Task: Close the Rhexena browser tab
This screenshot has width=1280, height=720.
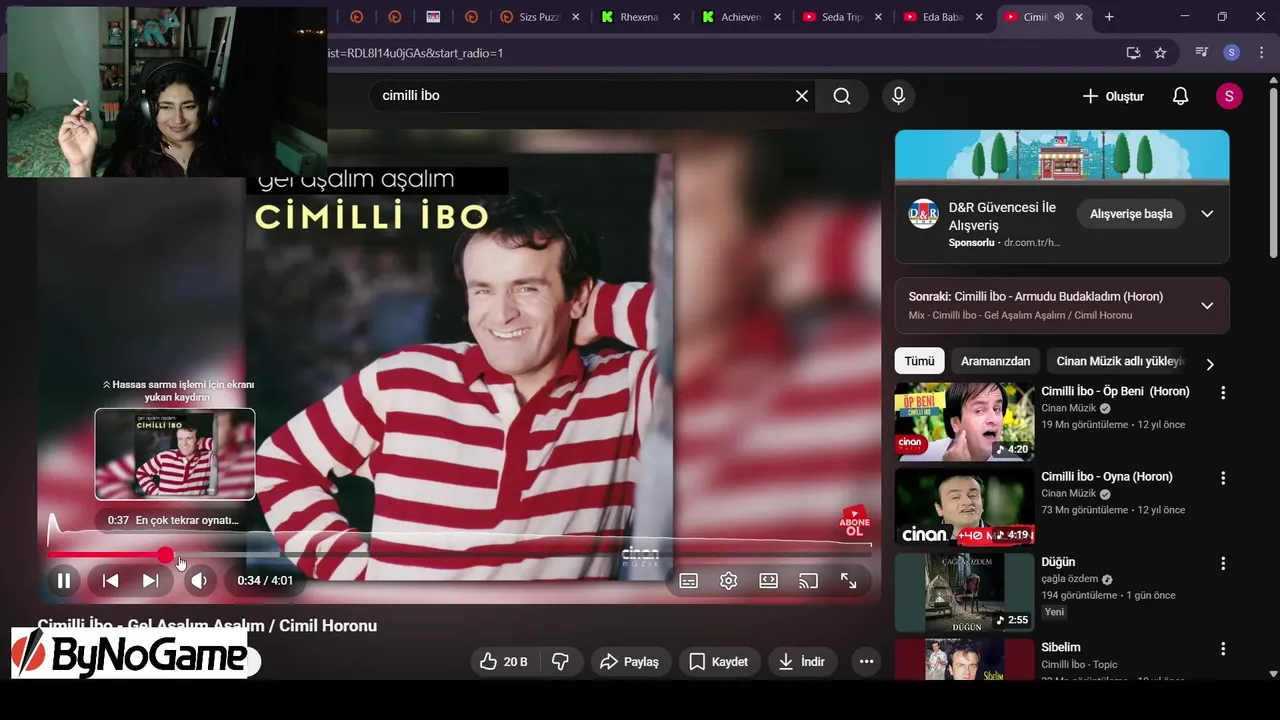Action: point(677,17)
